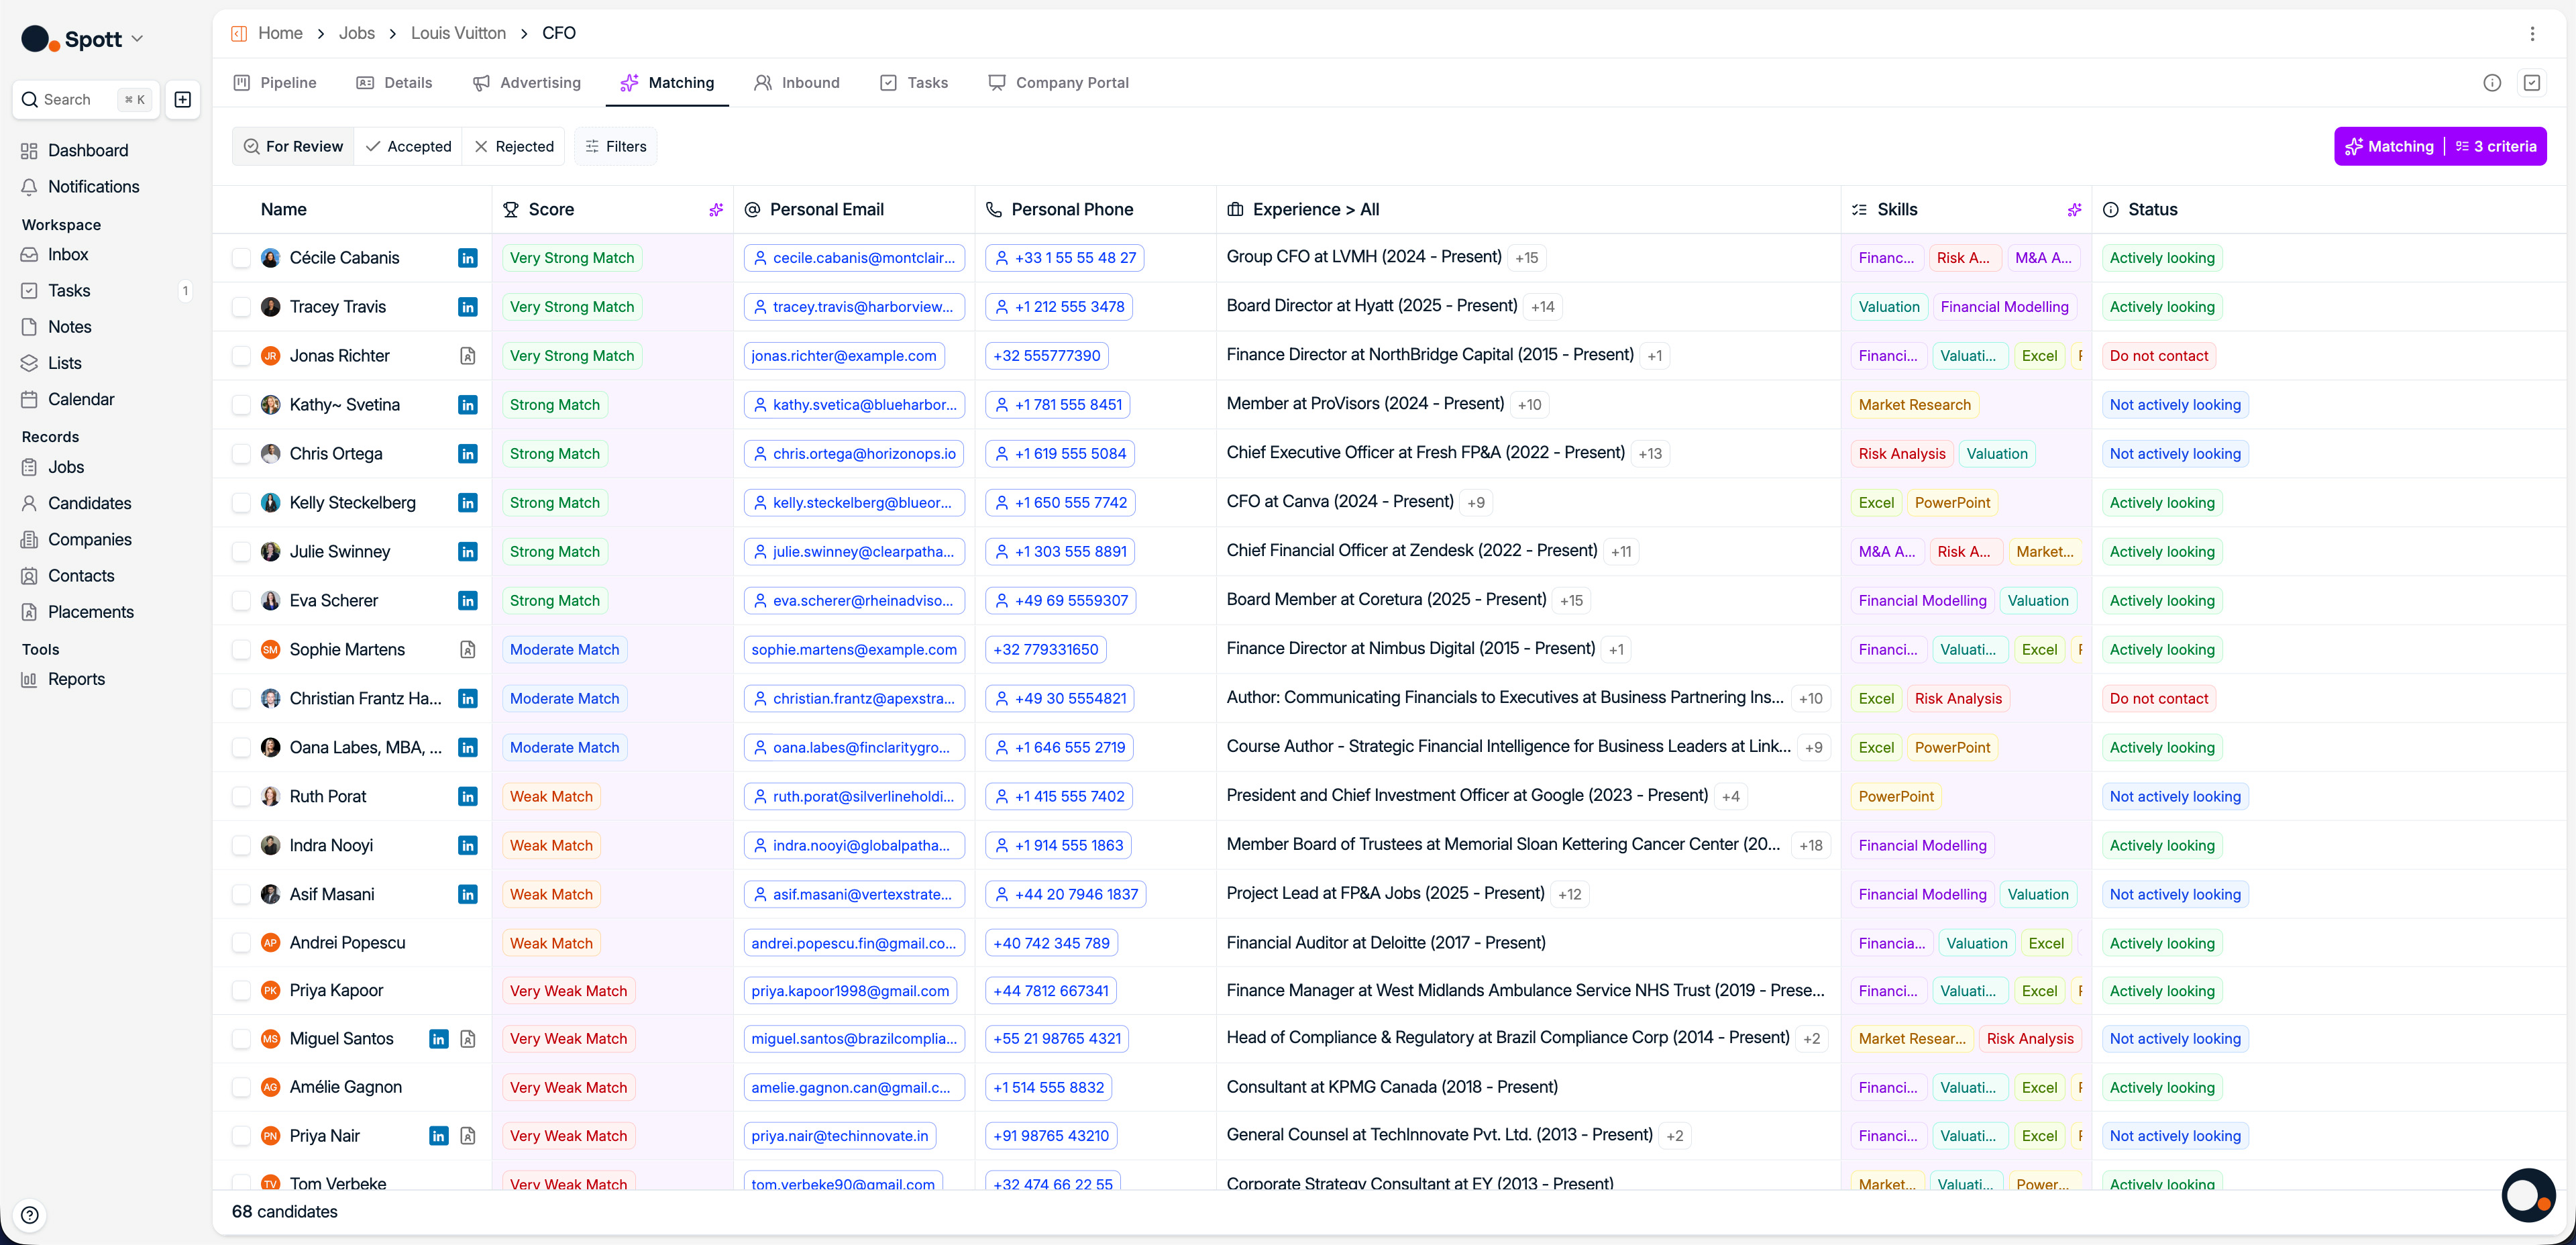The width and height of the screenshot is (2576, 1245).
Task: Tick the checkbox beside Kelly Steckelberg
Action: (241, 503)
